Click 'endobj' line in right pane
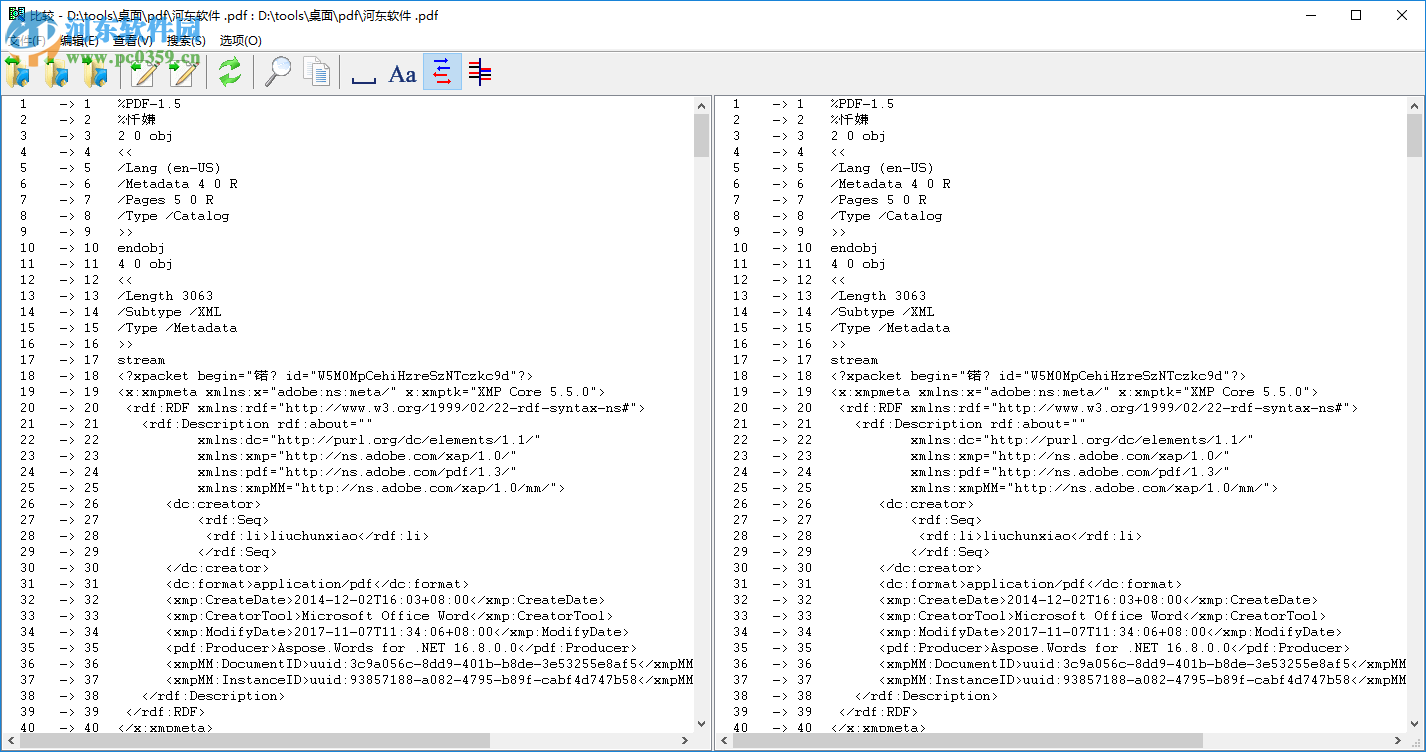This screenshot has height=752, width=1426. pyautogui.click(x=854, y=248)
